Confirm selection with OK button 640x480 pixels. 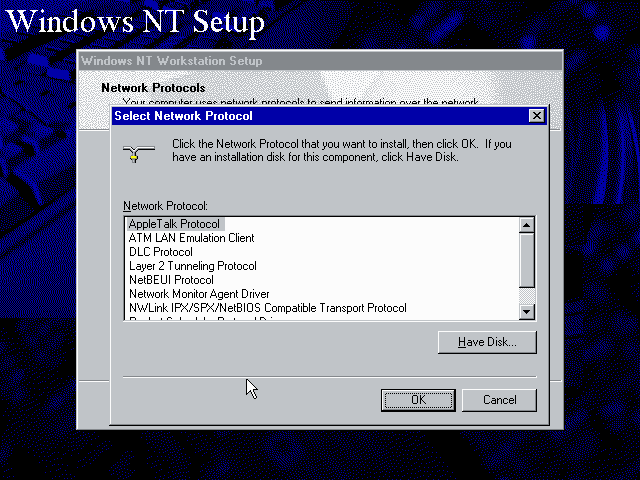(418, 400)
